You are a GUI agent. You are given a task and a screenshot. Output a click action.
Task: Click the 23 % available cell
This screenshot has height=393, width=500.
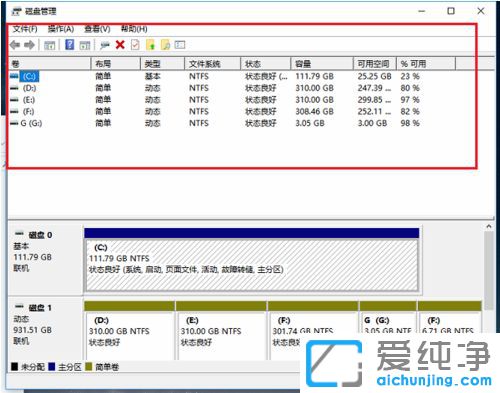(410, 76)
